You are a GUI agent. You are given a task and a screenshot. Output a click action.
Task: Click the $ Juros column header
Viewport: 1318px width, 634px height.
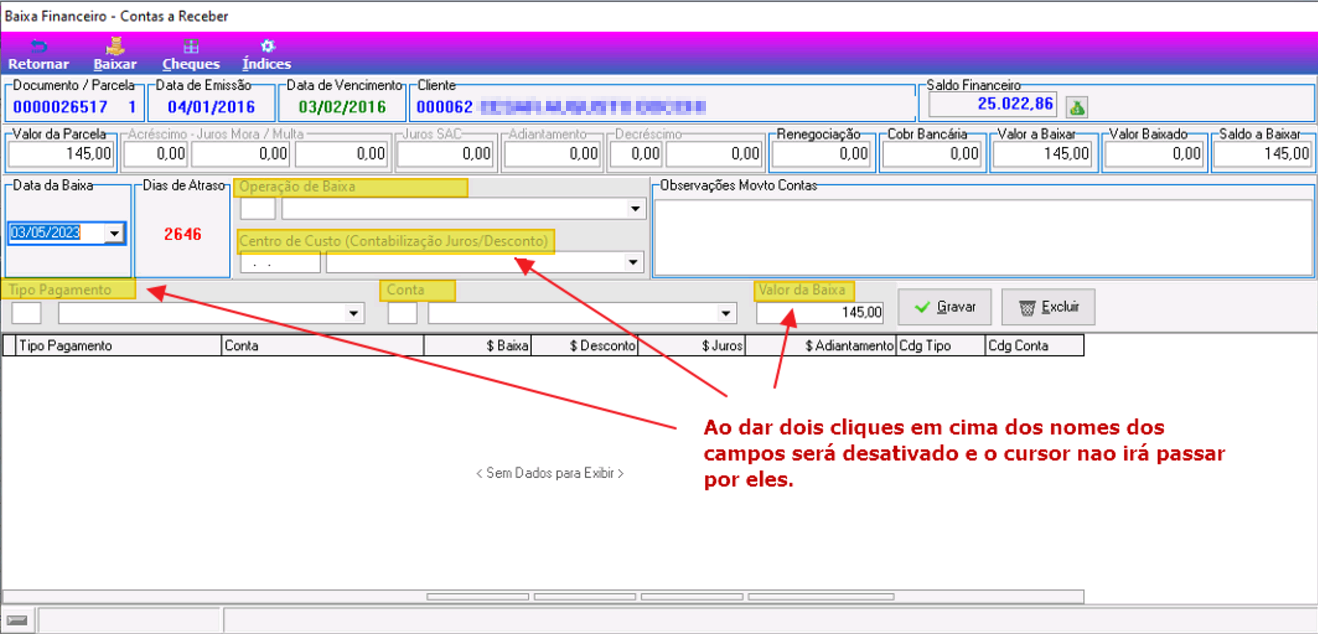692,346
